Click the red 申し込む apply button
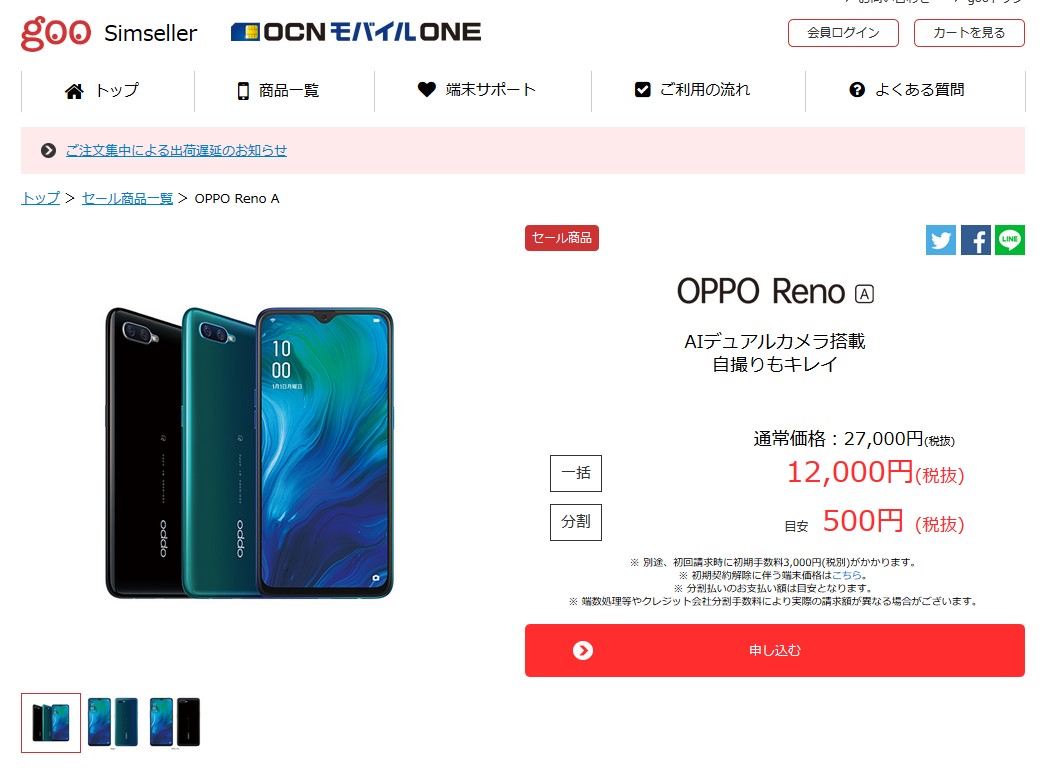1042x783 pixels. tap(775, 651)
